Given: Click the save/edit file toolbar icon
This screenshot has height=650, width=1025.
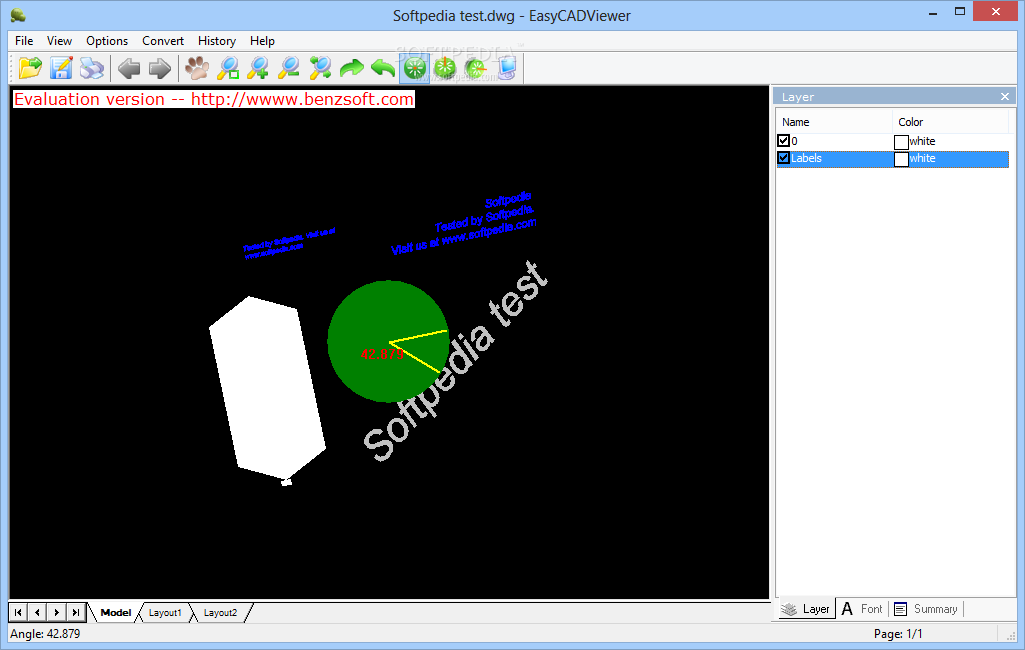Looking at the screenshot, I should pyautogui.click(x=61, y=68).
